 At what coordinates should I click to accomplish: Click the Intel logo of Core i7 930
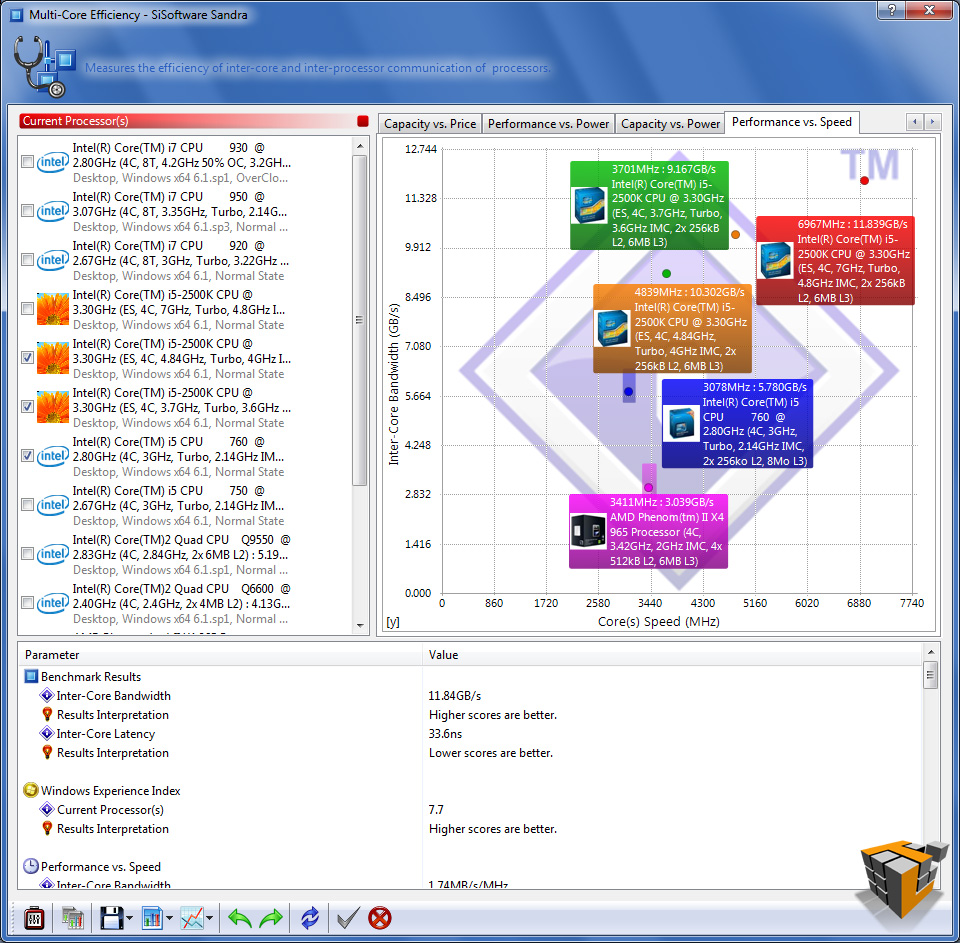coord(53,162)
